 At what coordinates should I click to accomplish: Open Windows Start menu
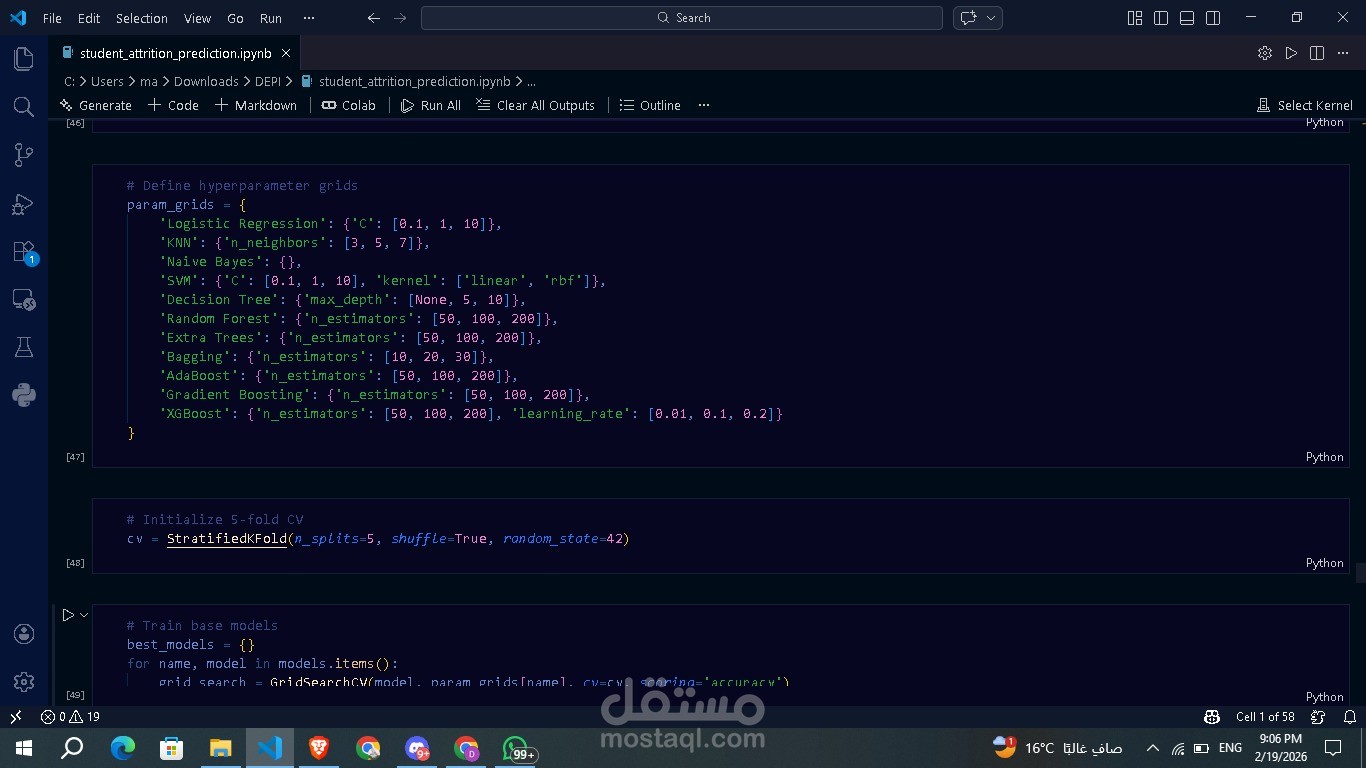[x=24, y=747]
